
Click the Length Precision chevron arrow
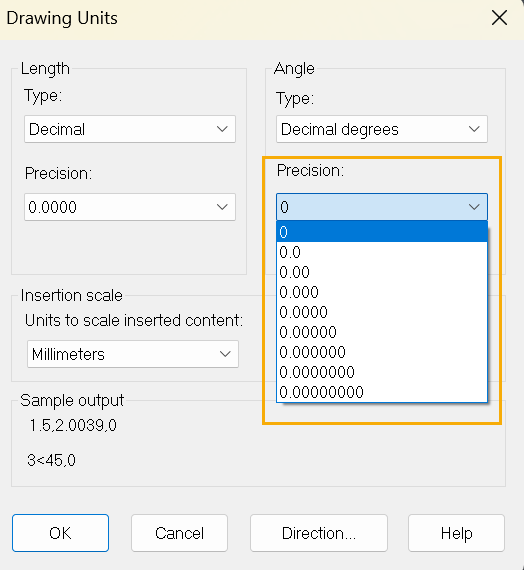point(222,207)
